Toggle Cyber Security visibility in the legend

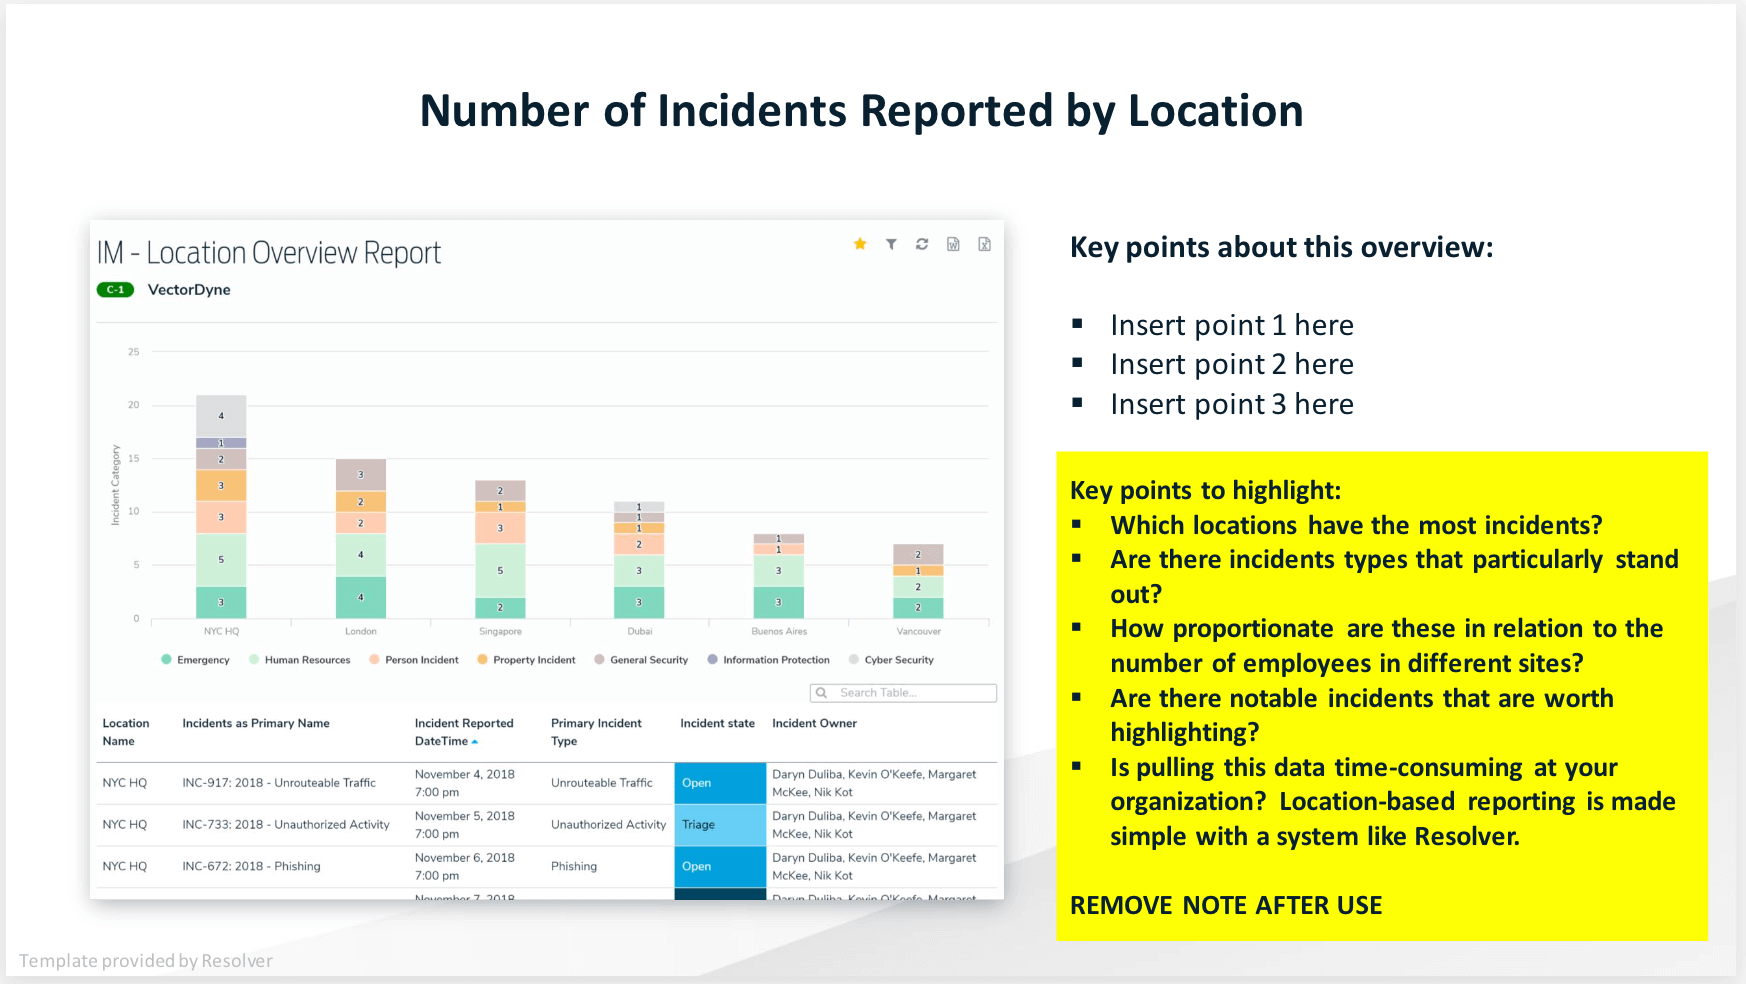pos(853,660)
